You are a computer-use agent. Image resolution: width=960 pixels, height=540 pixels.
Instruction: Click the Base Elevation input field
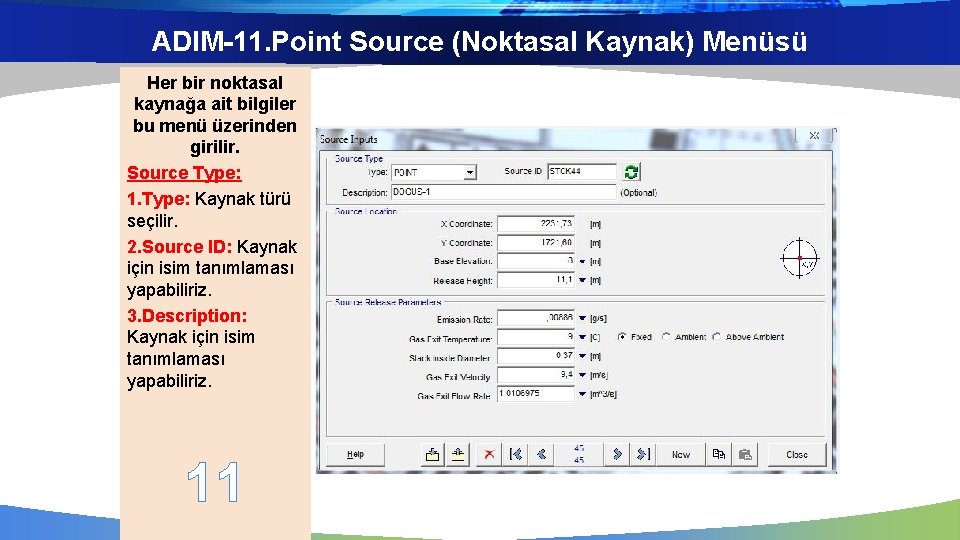pos(536,261)
